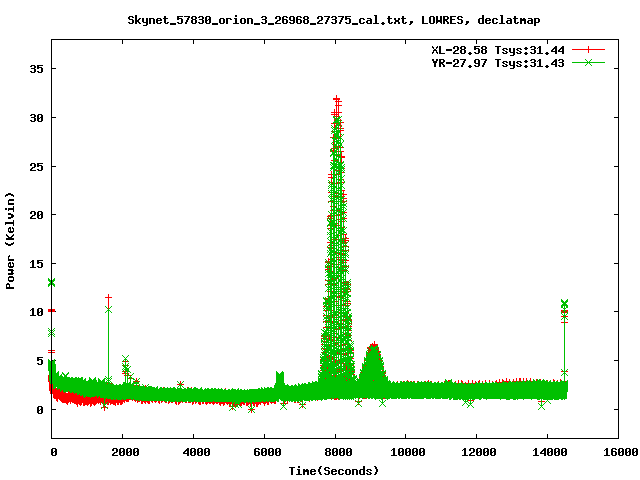Image resolution: width=640 pixels, height=480 pixels.
Task: Click the y-axis tick label 10
Action: coord(36,312)
